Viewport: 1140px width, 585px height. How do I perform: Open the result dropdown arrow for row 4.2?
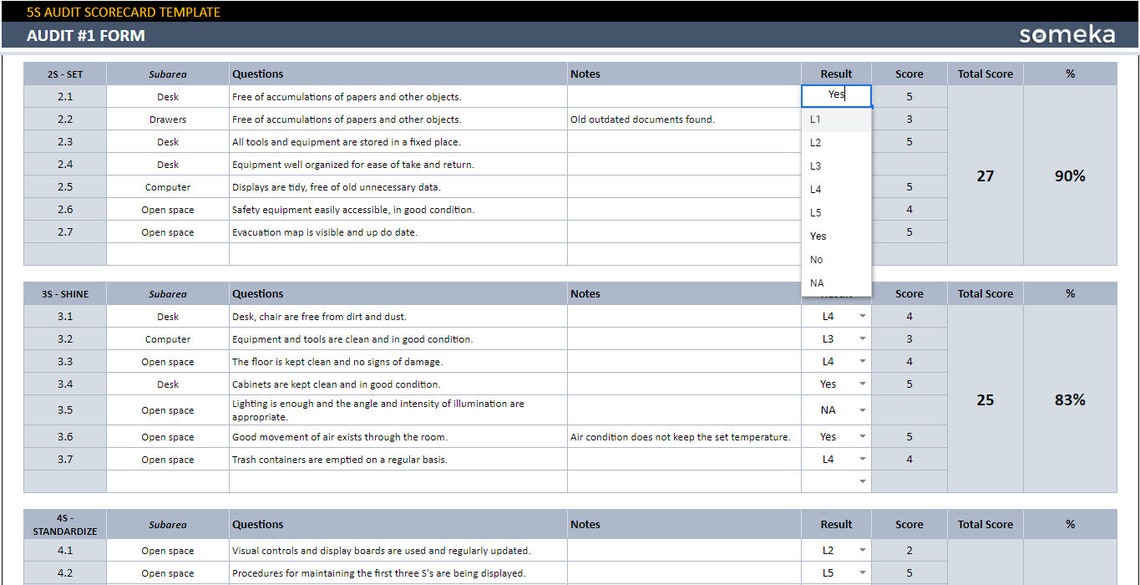coord(862,573)
